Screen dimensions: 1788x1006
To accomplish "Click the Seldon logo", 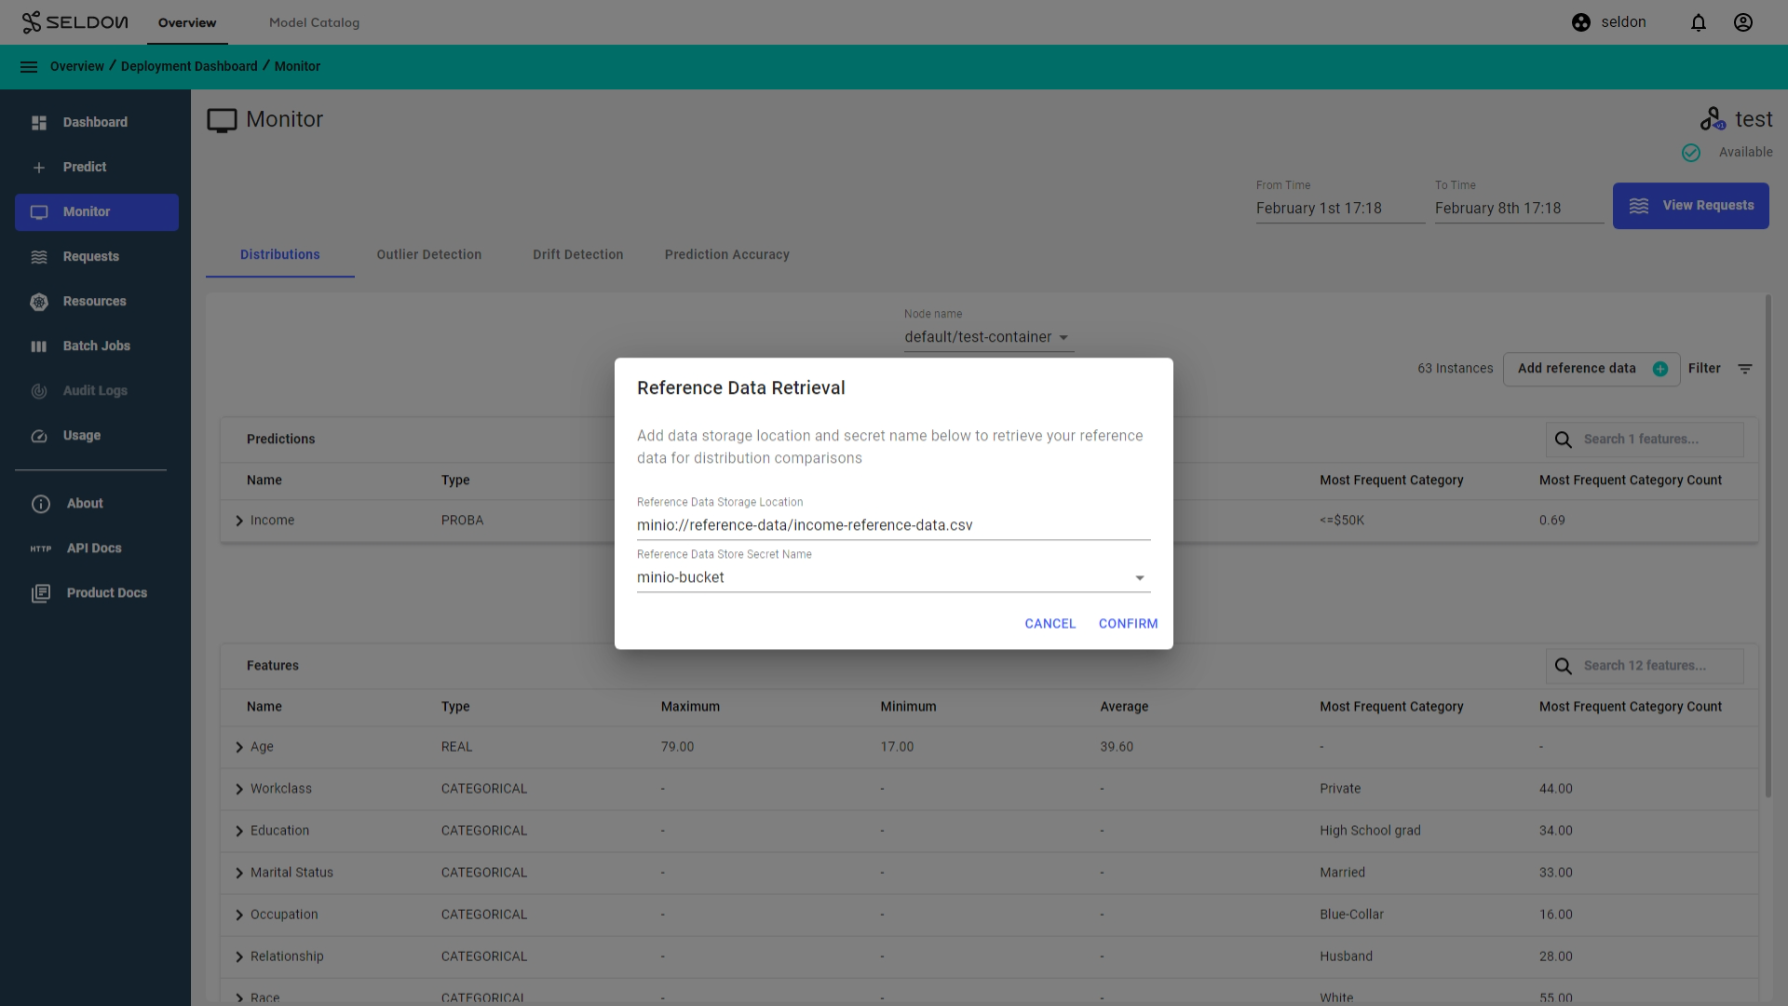I will click(x=75, y=22).
